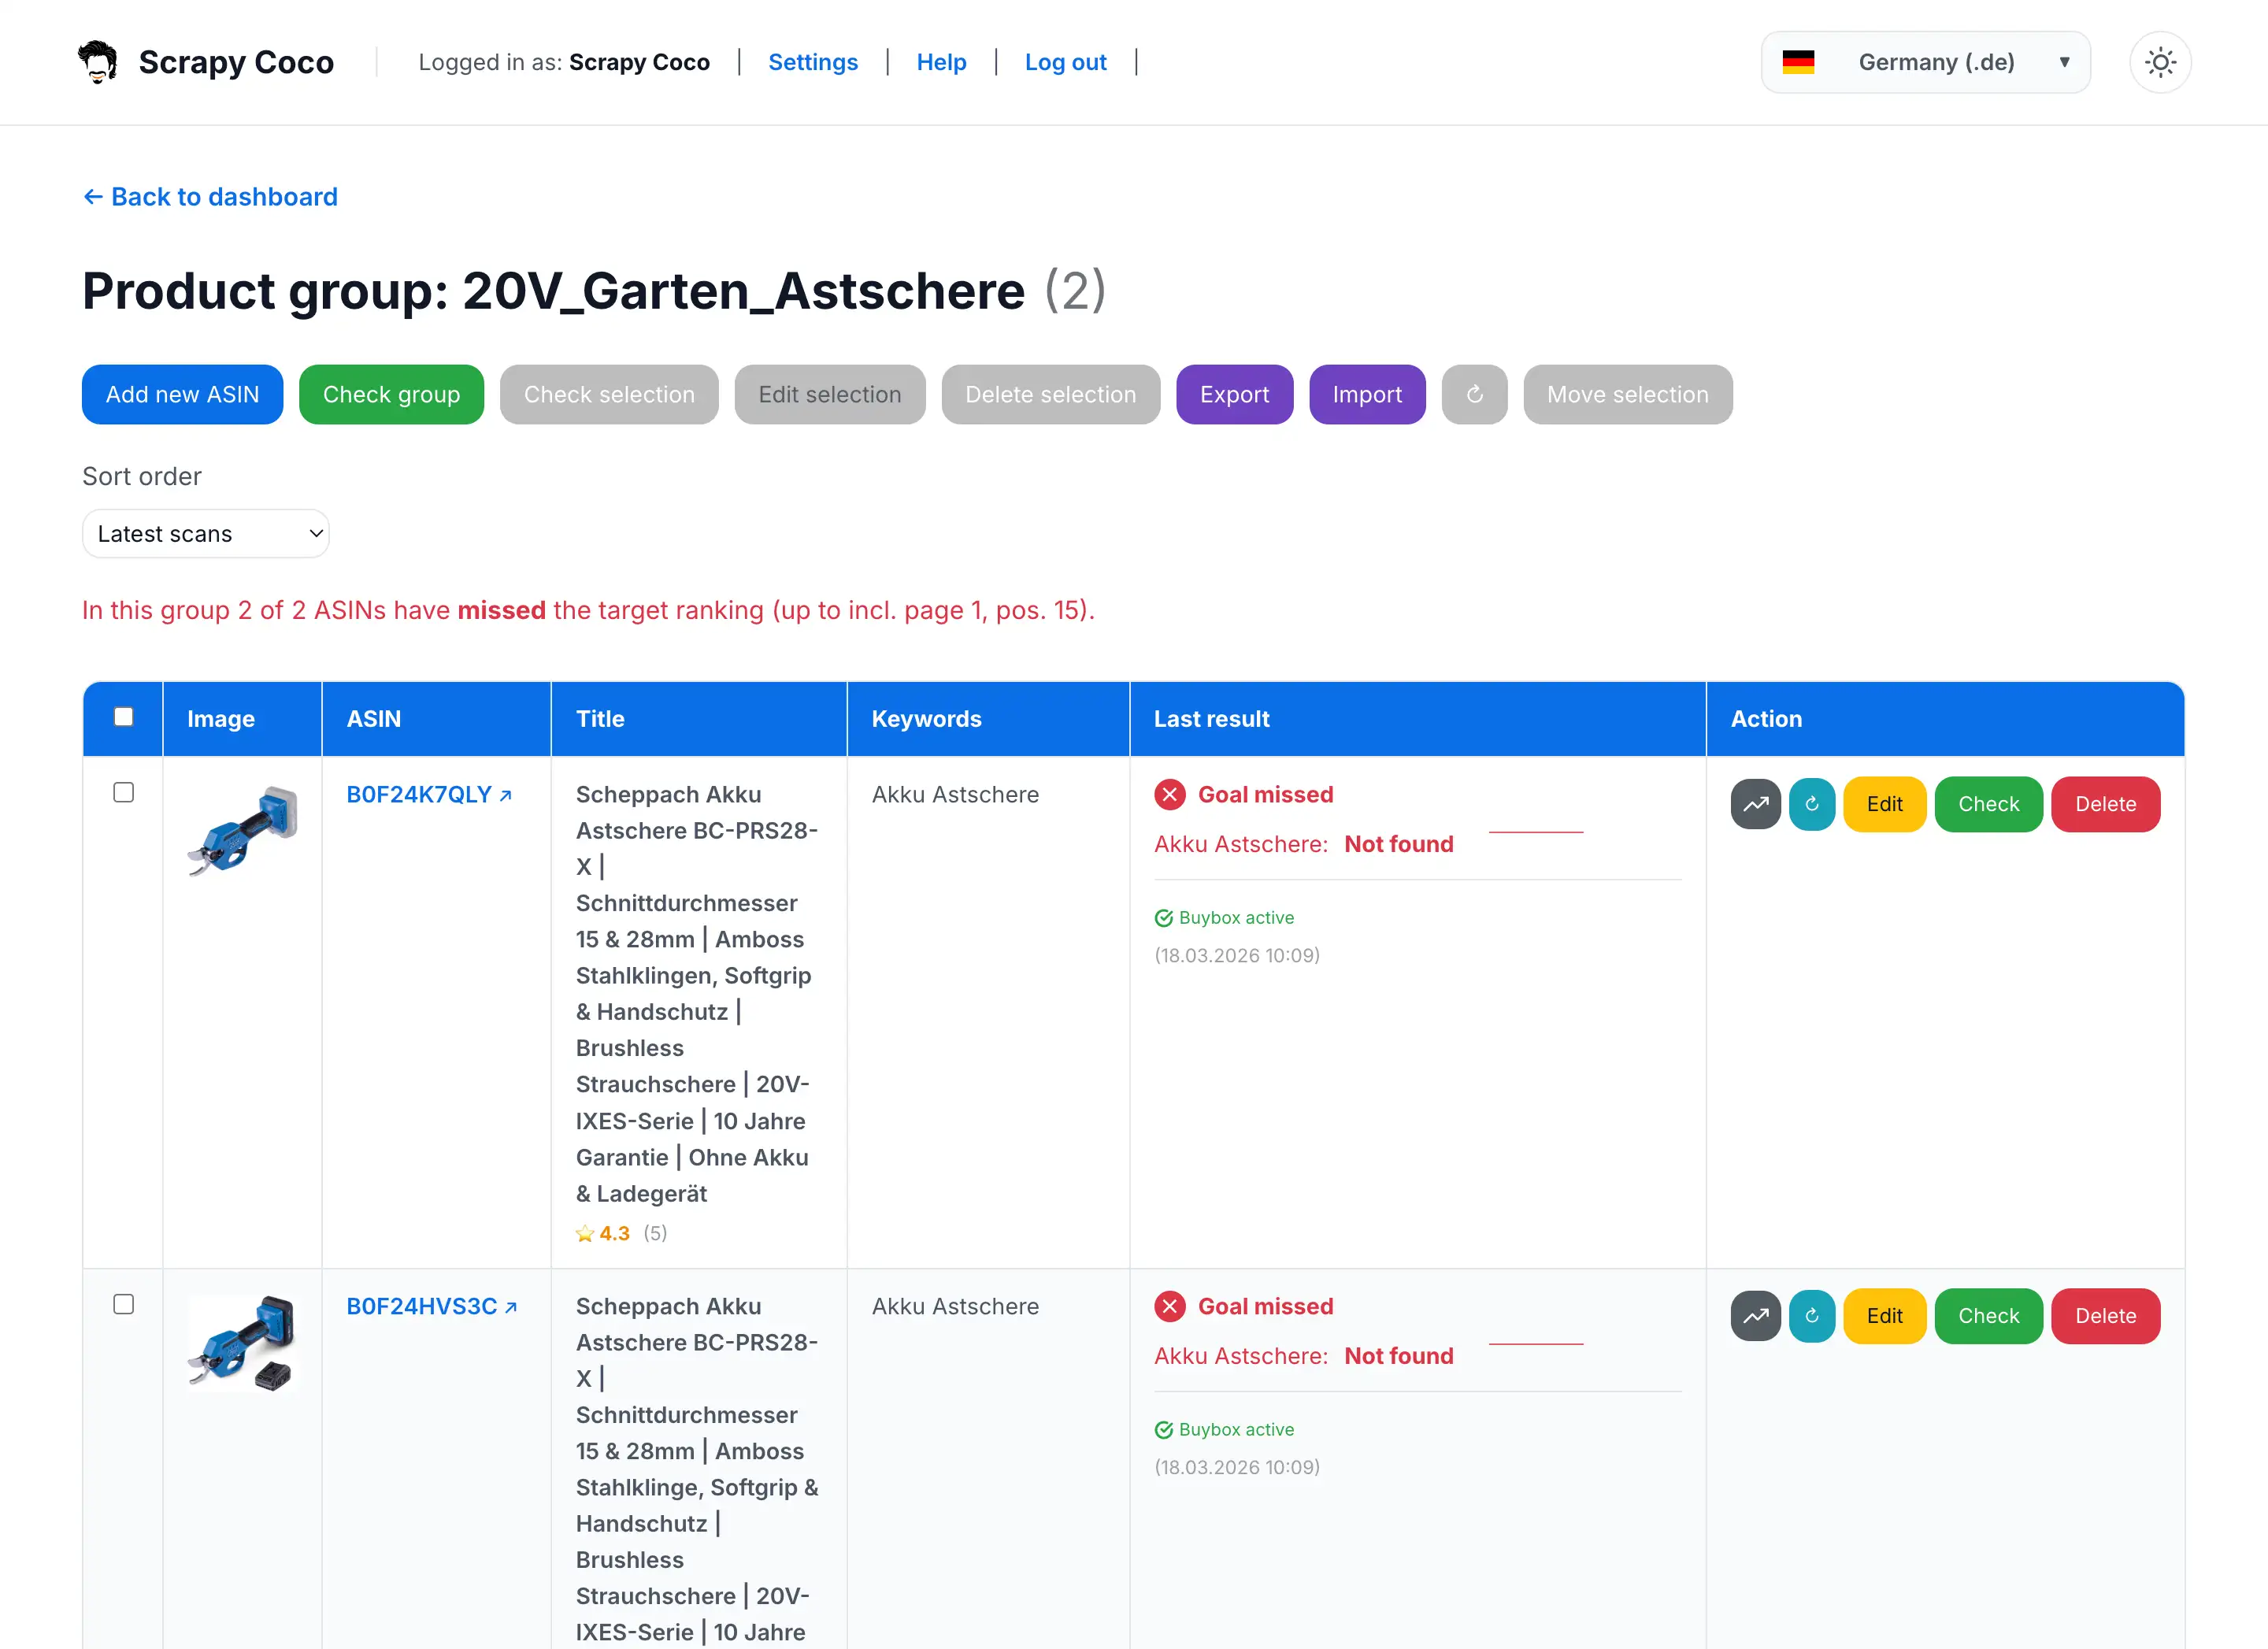Click the Import button

[x=1367, y=394]
